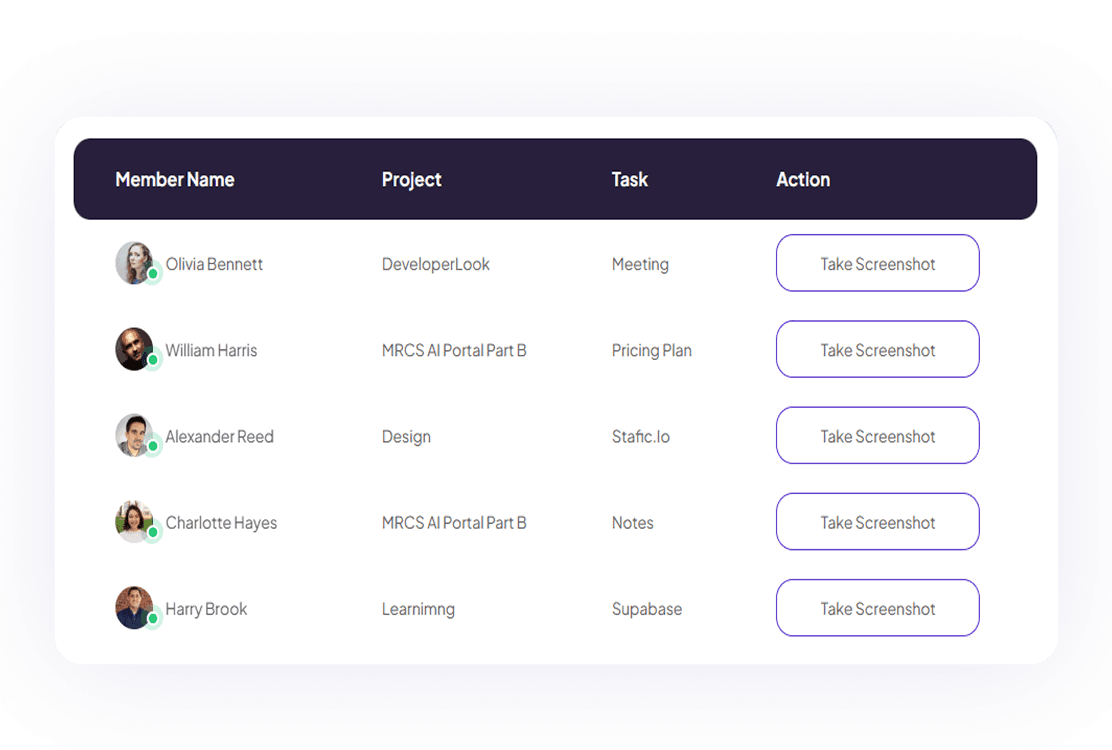Click Take Screenshot for Alexander Reed
This screenshot has width=1112, height=750.
tap(877, 436)
